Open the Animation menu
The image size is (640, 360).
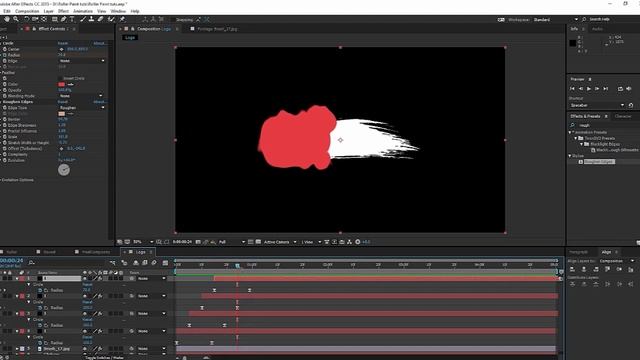tap(83, 11)
